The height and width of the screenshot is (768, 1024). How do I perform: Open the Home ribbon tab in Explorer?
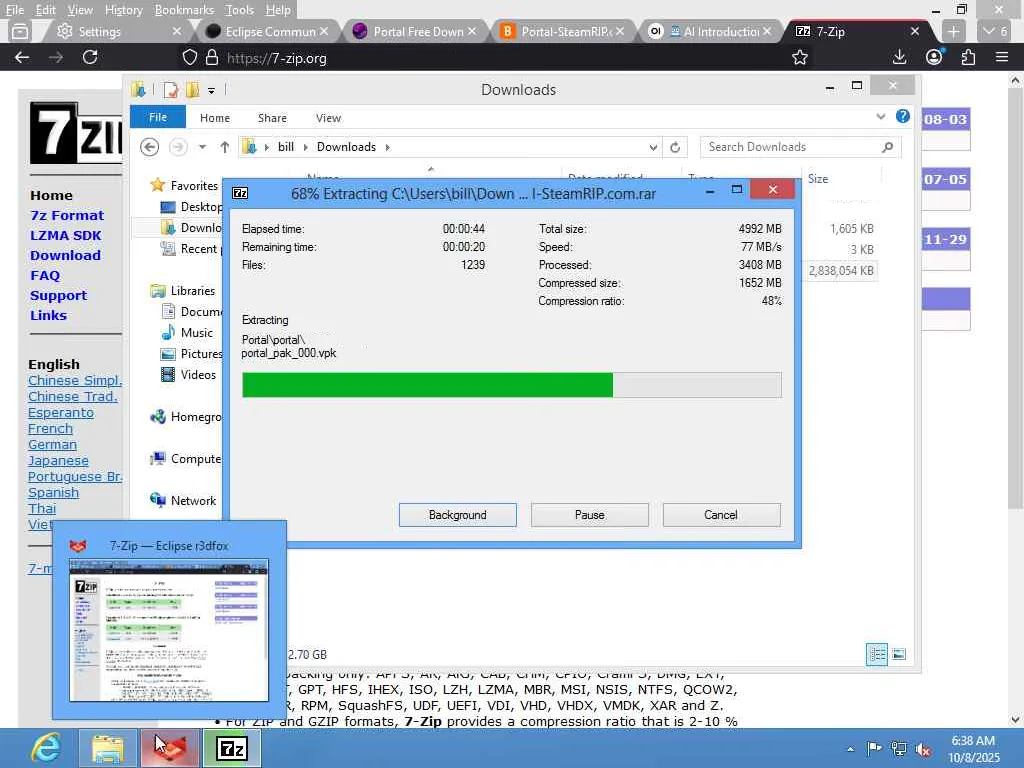[215, 118]
